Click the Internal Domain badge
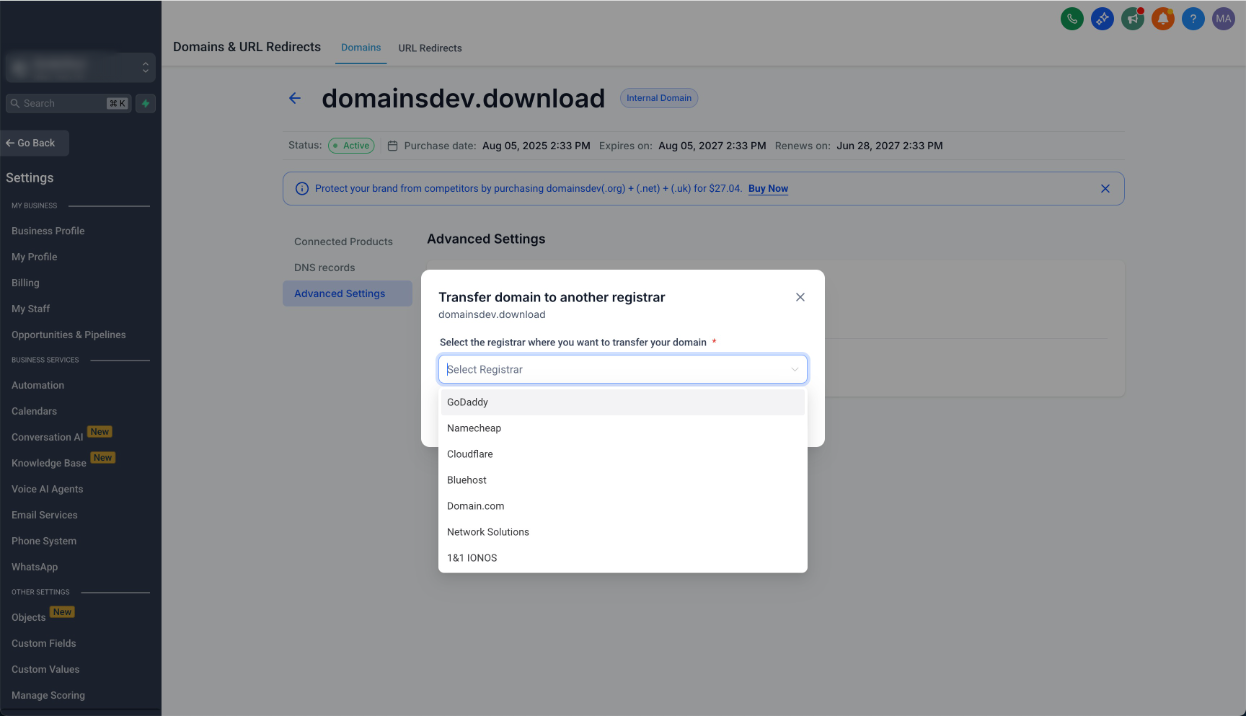Viewport: 1246px width, 716px height. [659, 98]
